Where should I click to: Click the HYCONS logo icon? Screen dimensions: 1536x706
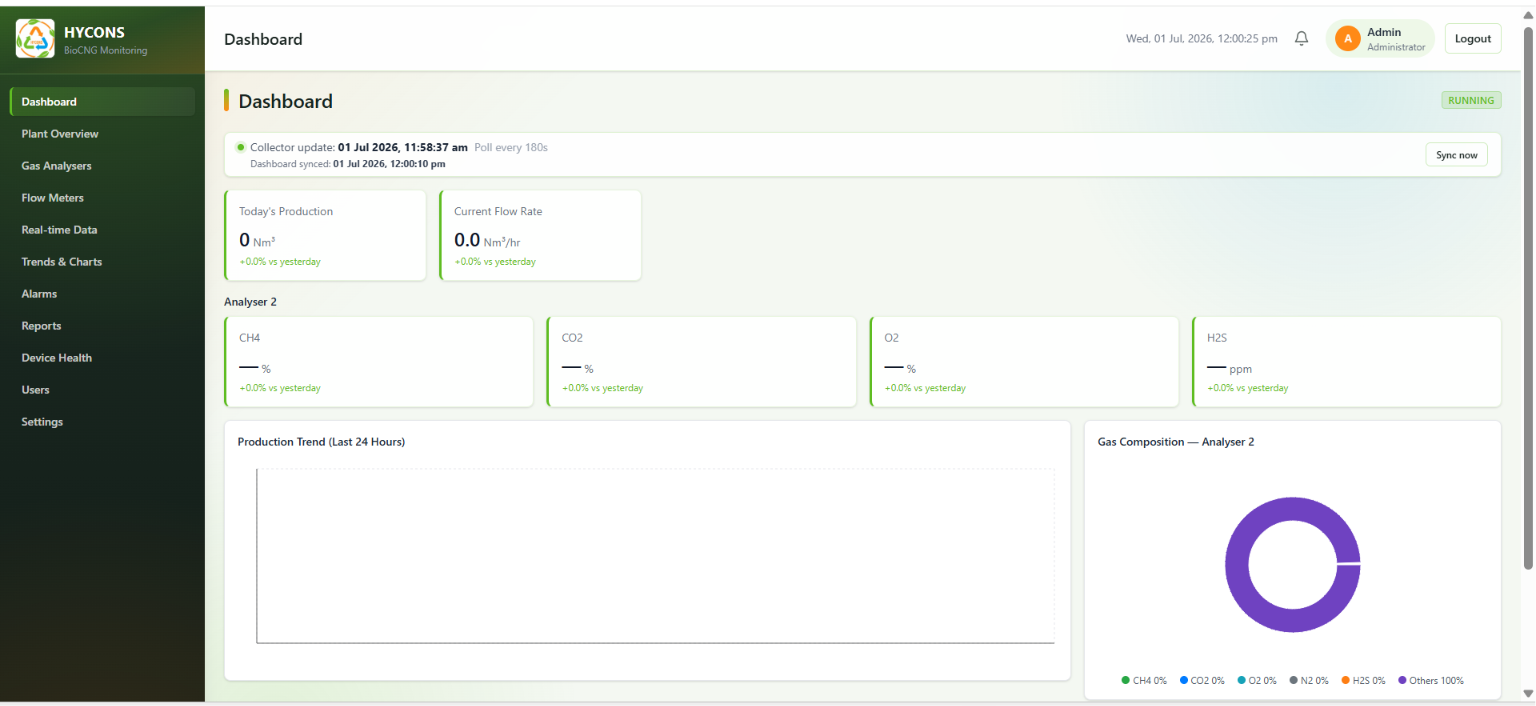point(35,39)
